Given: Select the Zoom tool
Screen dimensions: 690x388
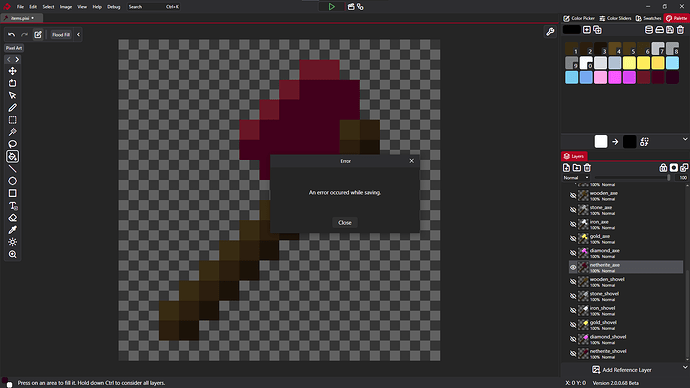Looking at the screenshot, I should tap(12, 254).
